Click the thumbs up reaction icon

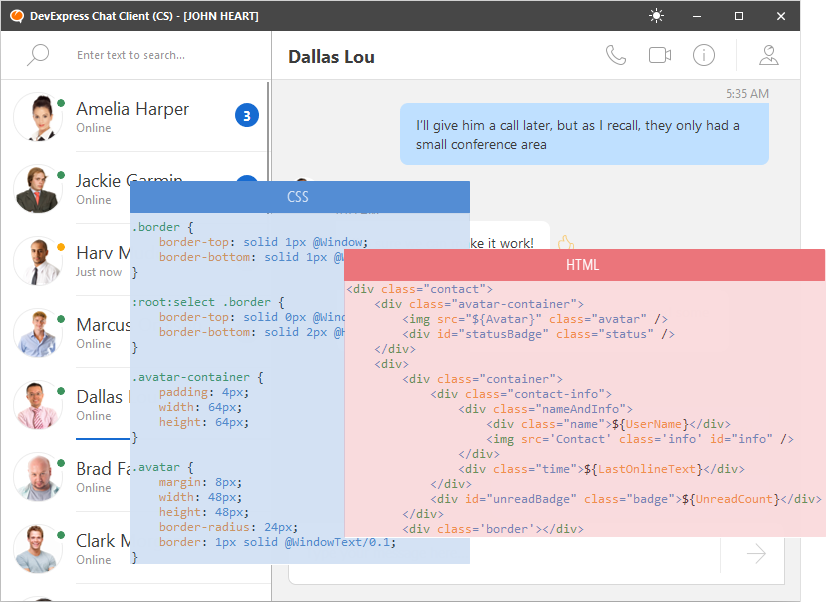pos(565,241)
